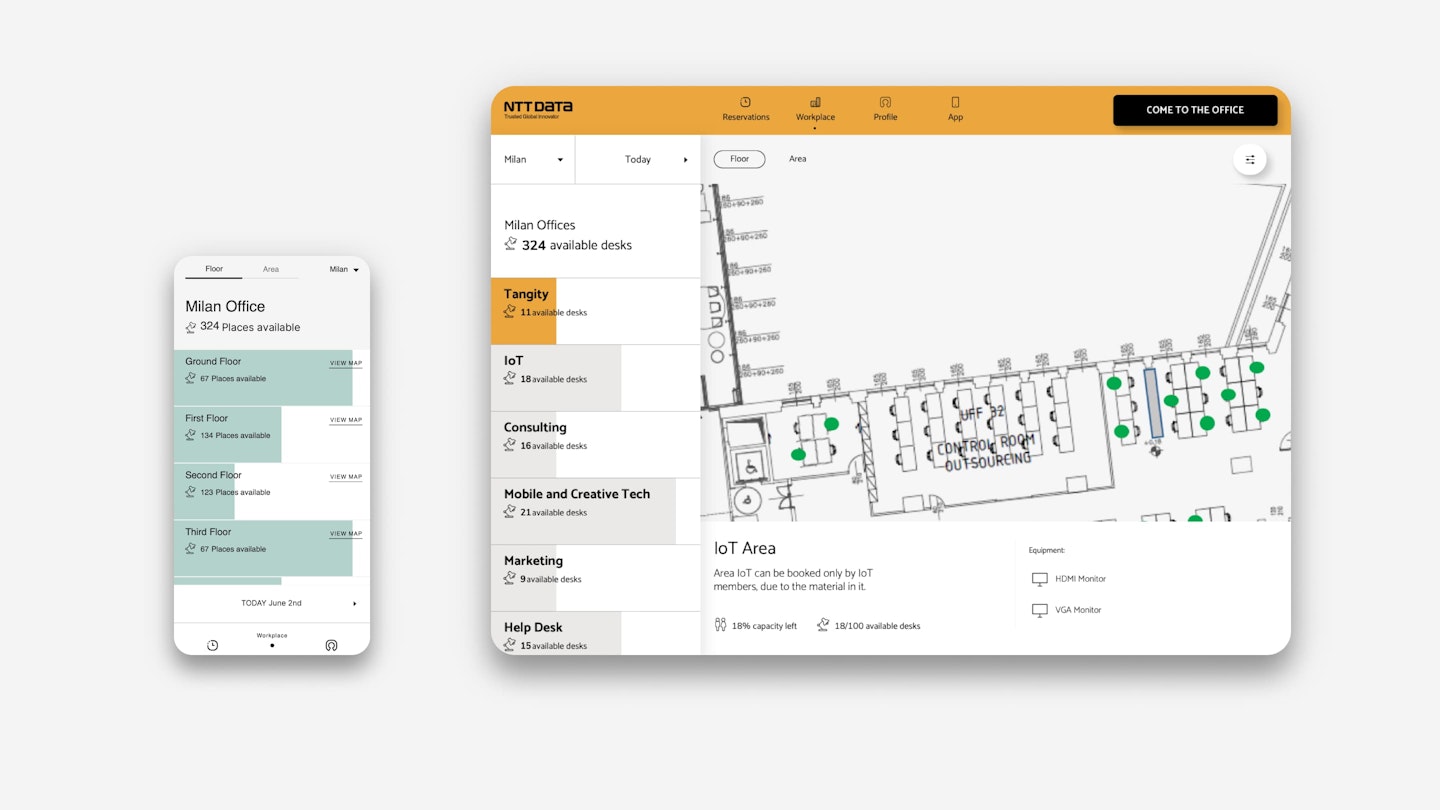Expand Milan city dropdown on tablet

click(x=534, y=160)
